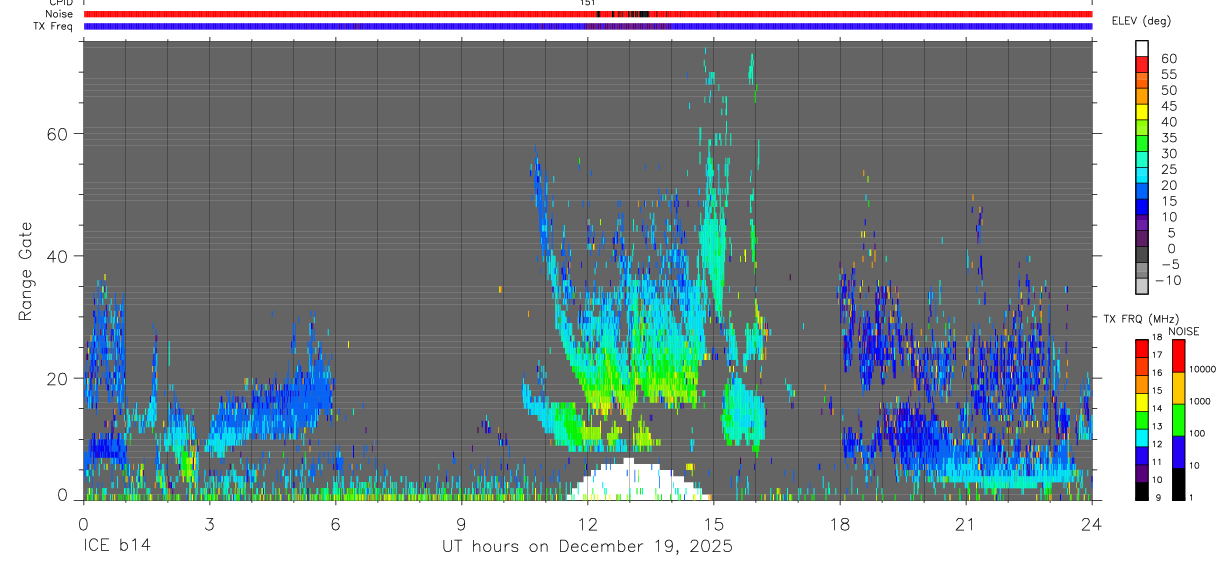Screen dimensions: 1228x567
Task: Click the x-axis tick label 24
Action: 1091,524
